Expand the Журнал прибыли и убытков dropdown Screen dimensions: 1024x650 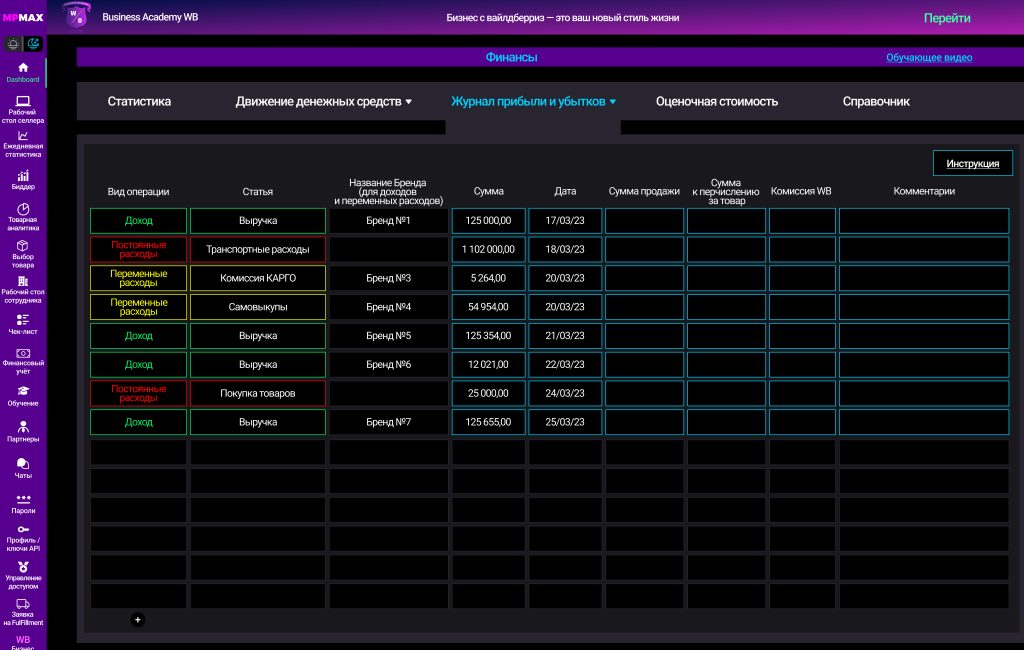point(533,102)
